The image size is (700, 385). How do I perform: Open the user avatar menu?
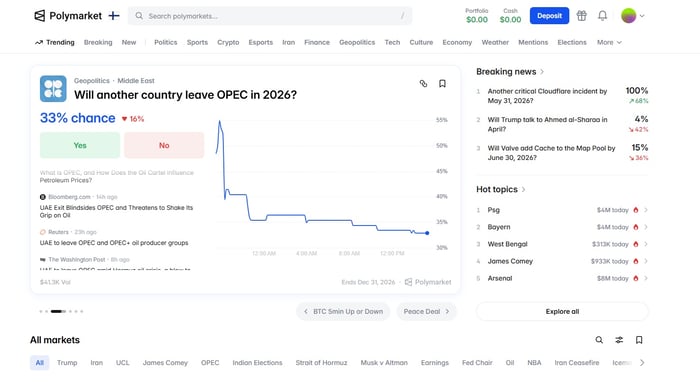(632, 16)
